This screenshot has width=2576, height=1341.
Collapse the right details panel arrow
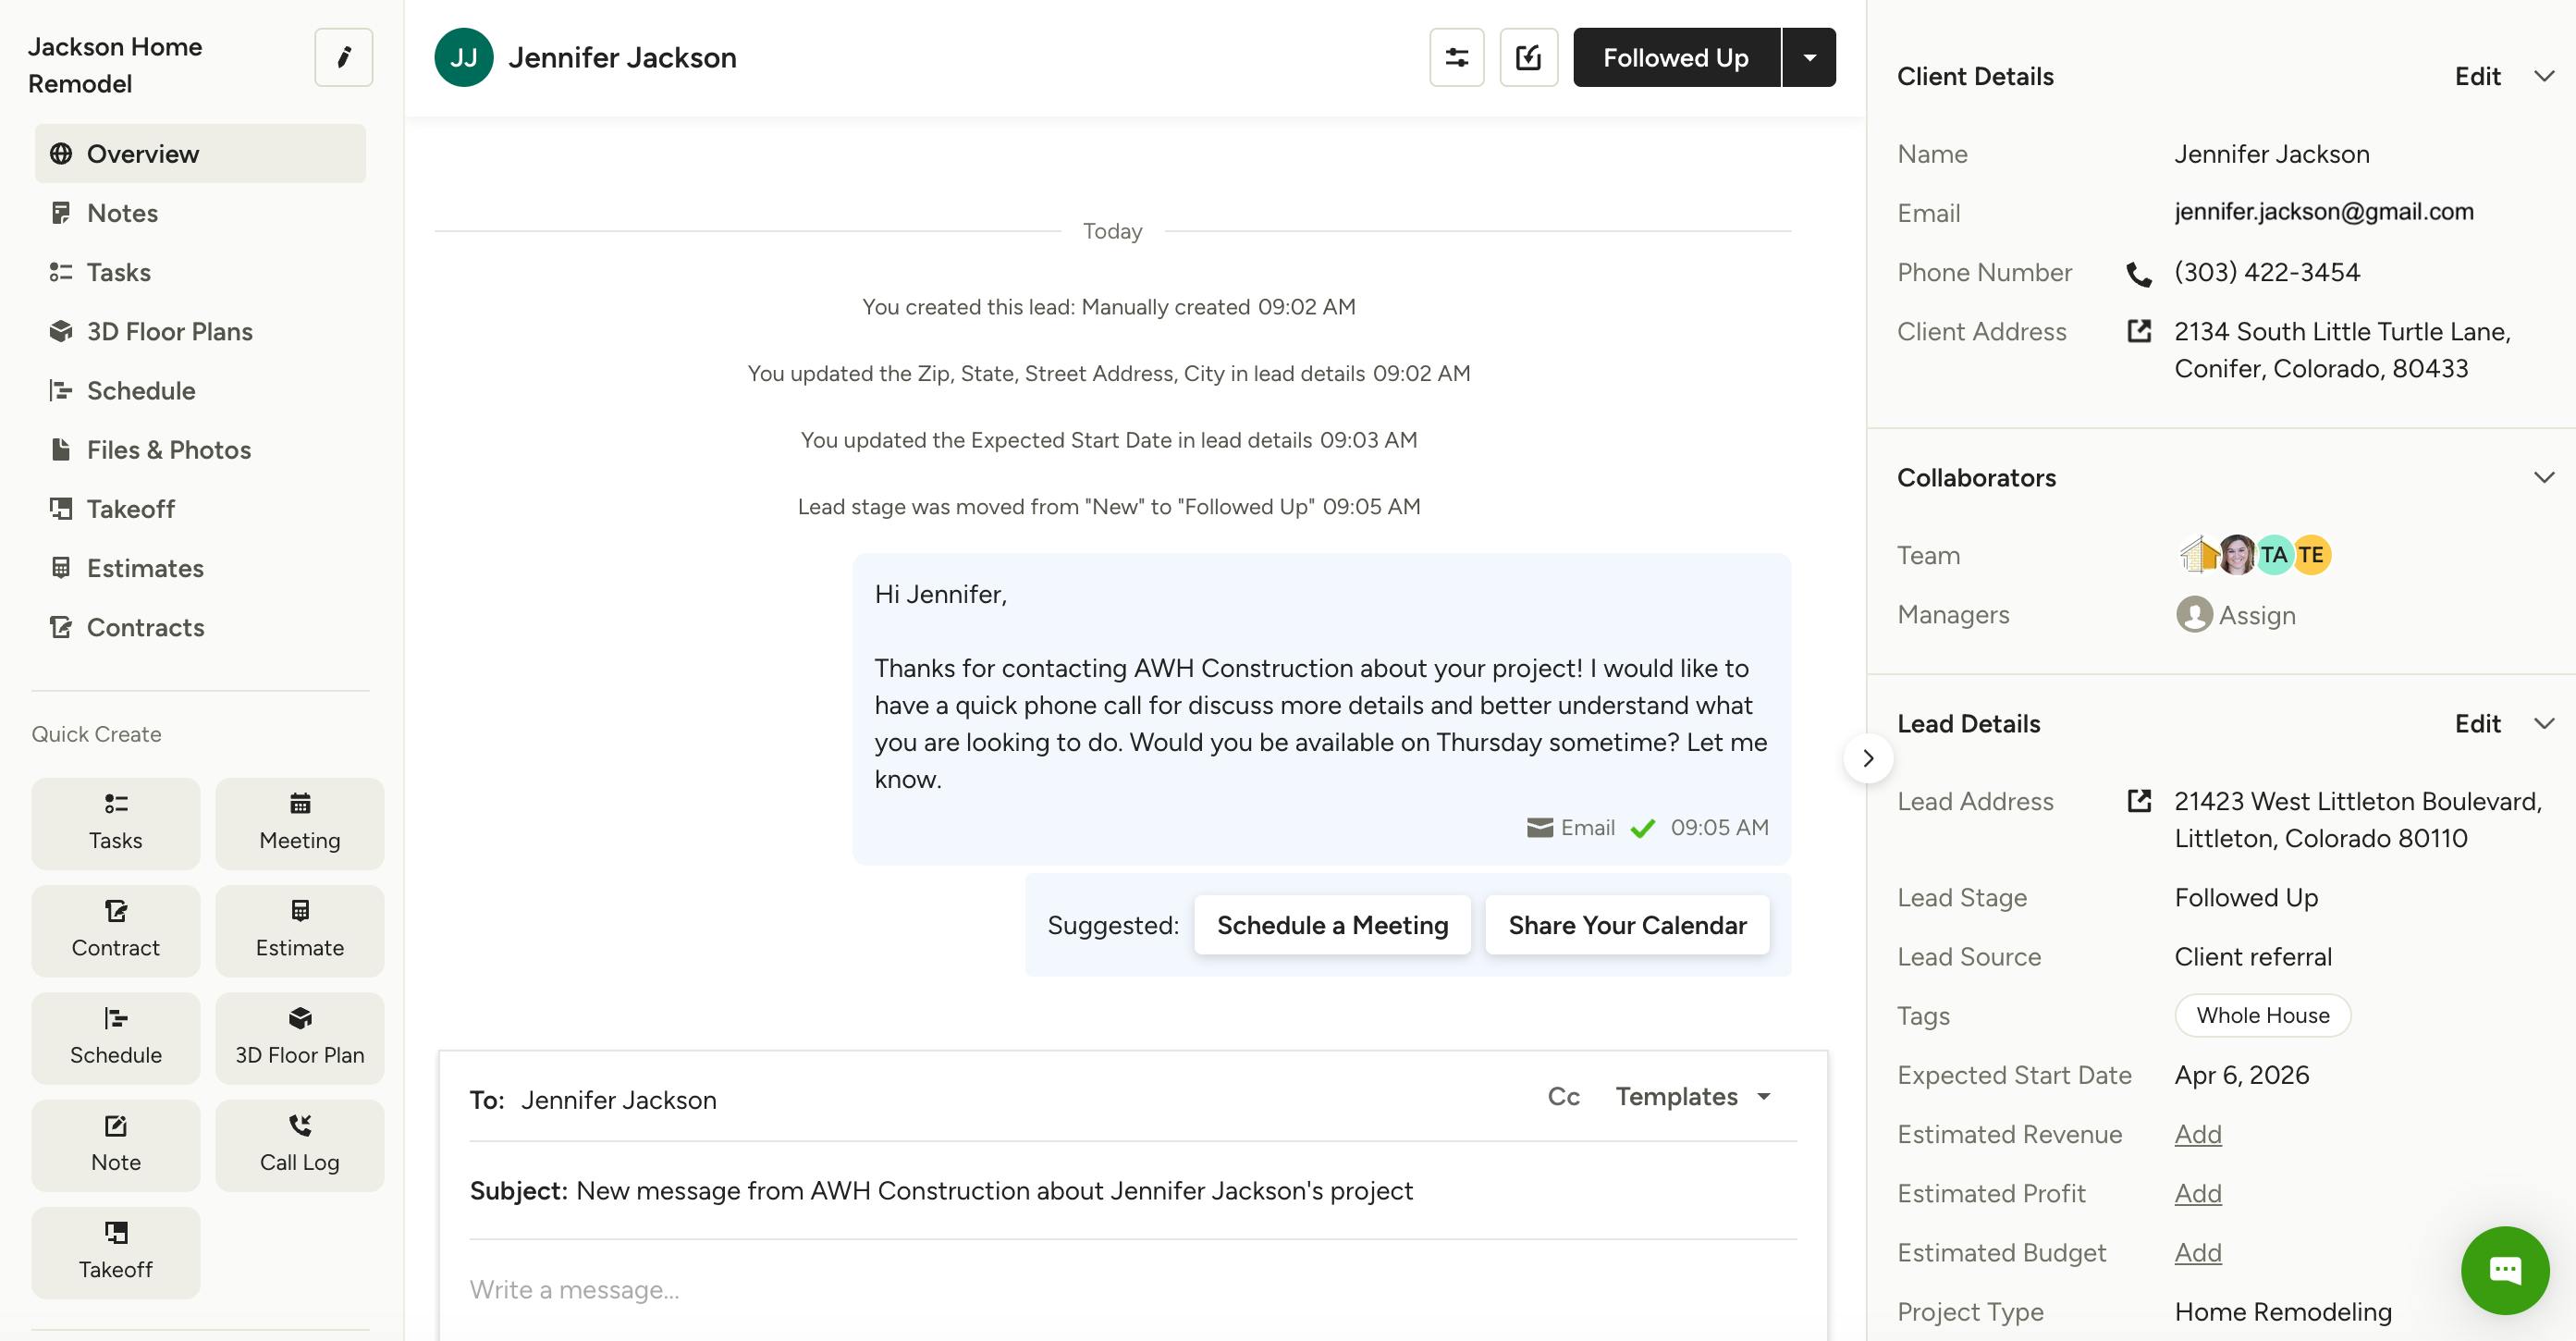(x=1867, y=758)
